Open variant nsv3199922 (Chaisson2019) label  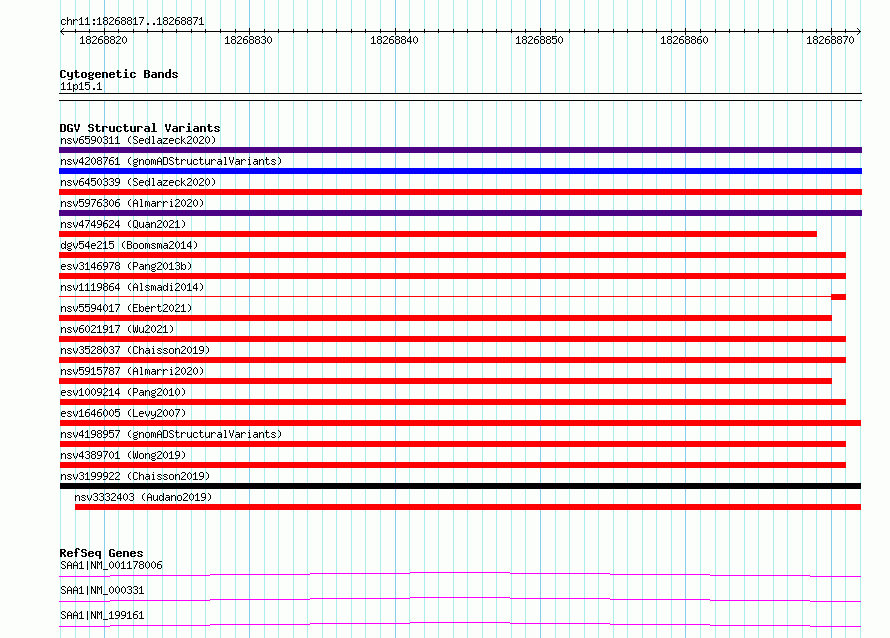click(x=135, y=476)
